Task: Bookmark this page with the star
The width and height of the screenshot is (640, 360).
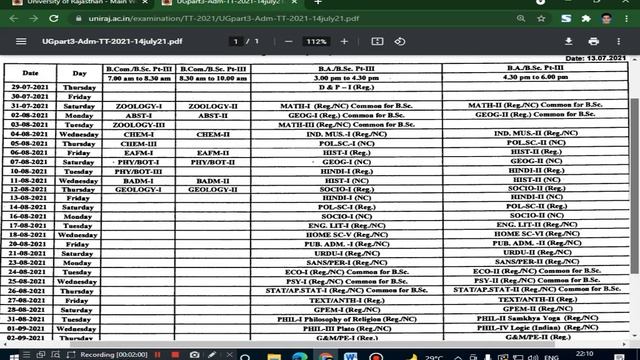Action: 541,19
